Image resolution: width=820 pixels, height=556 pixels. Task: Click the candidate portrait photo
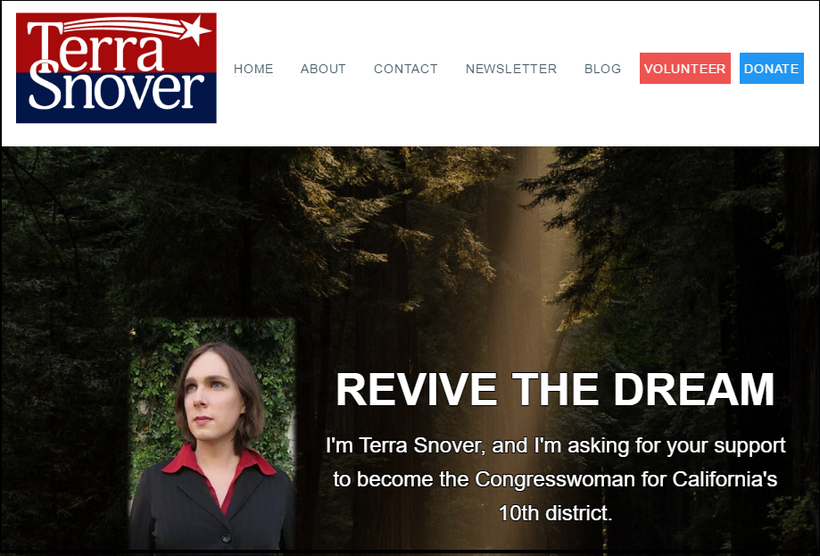213,434
